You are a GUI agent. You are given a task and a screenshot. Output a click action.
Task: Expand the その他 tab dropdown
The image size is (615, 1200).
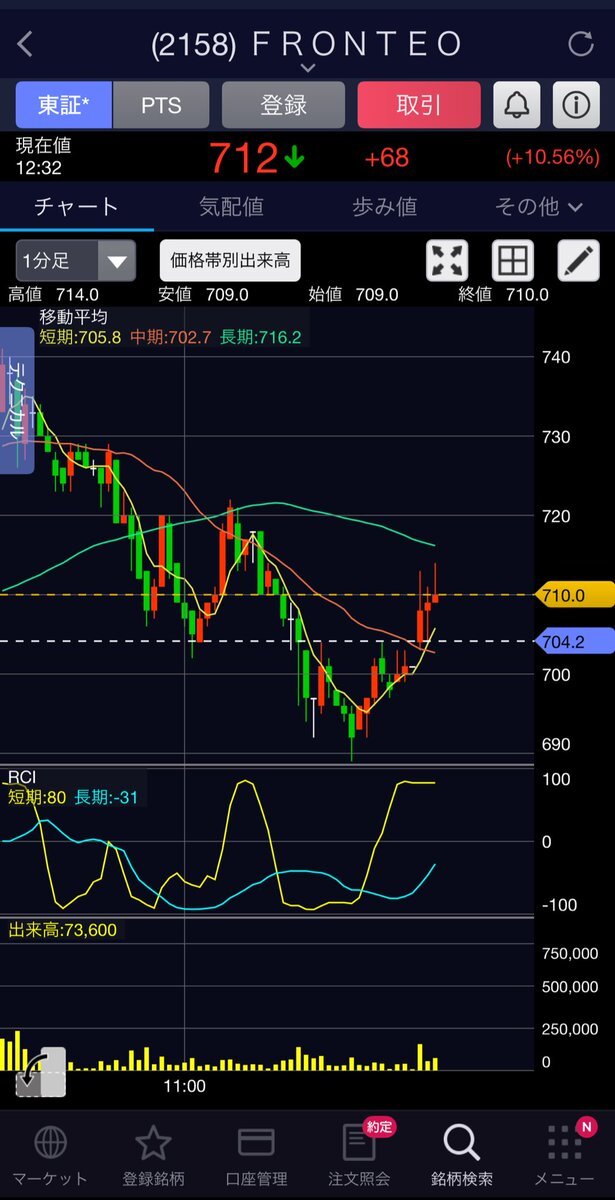click(539, 207)
